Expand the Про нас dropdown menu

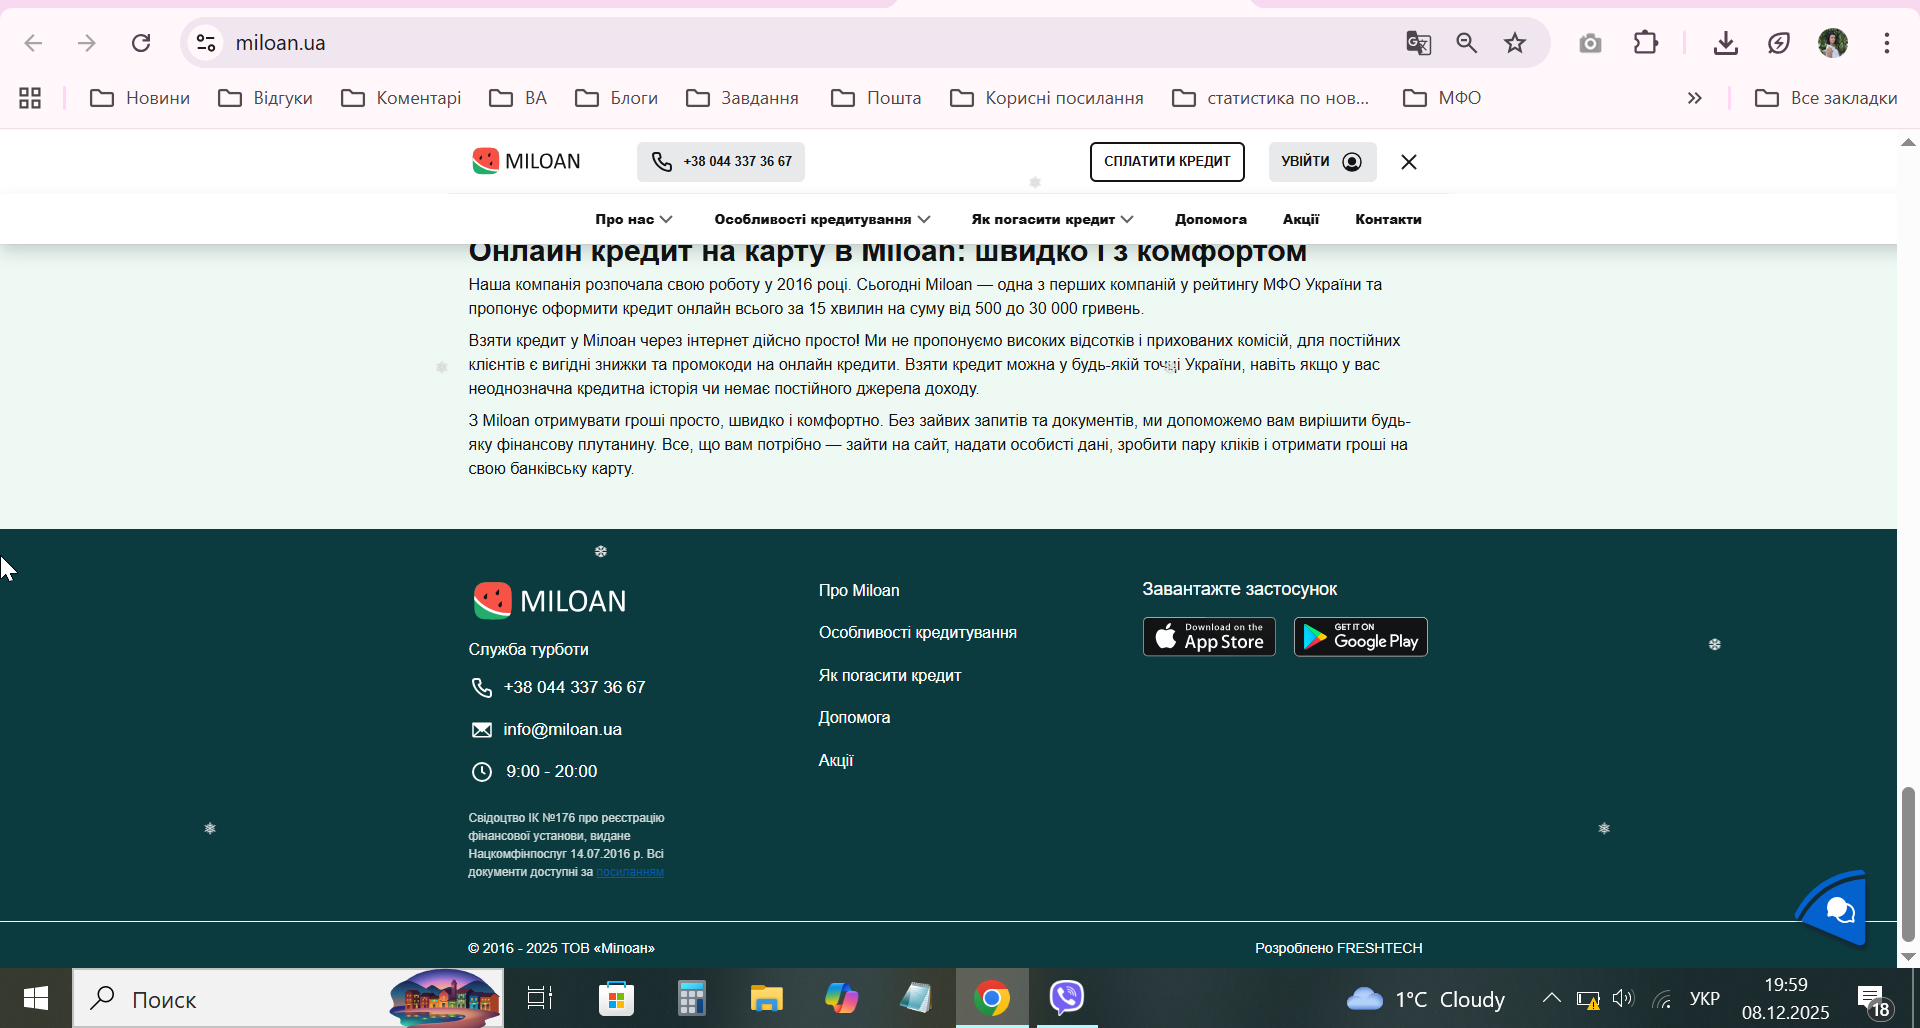[634, 219]
